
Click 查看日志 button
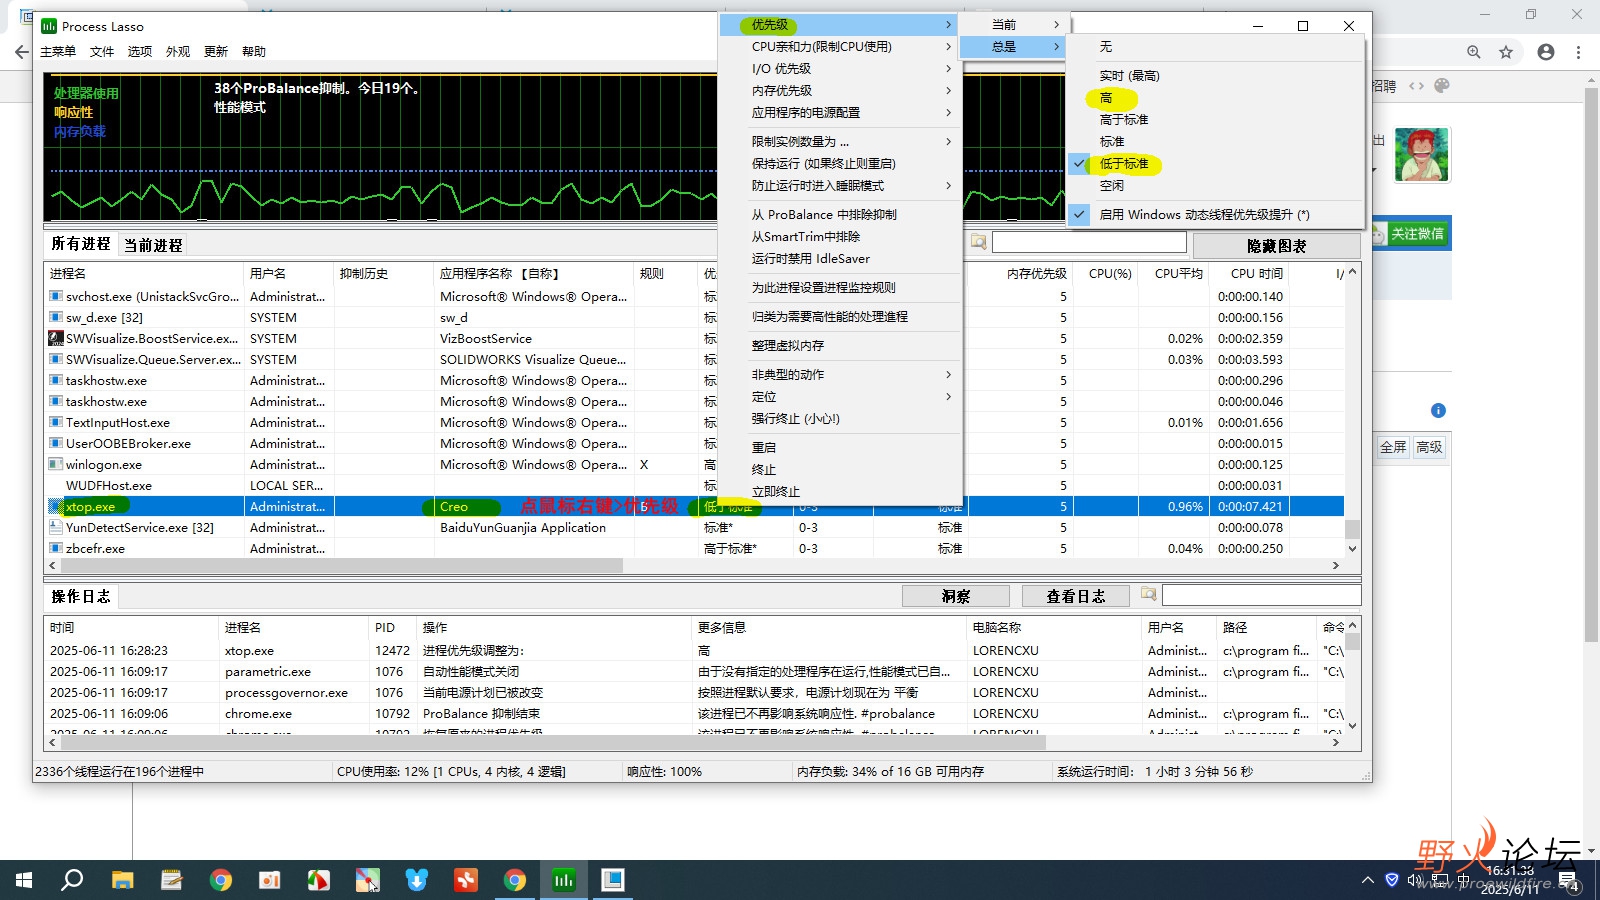coord(1076,596)
